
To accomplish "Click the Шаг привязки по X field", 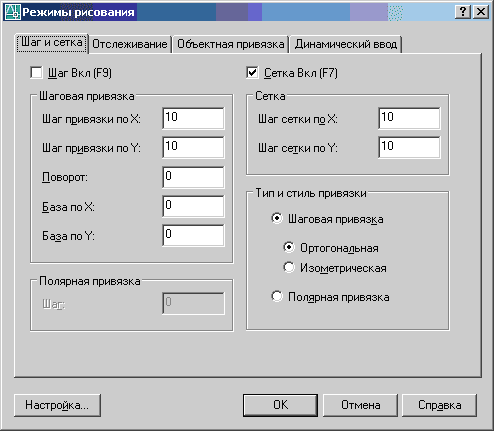I will tap(193, 118).
